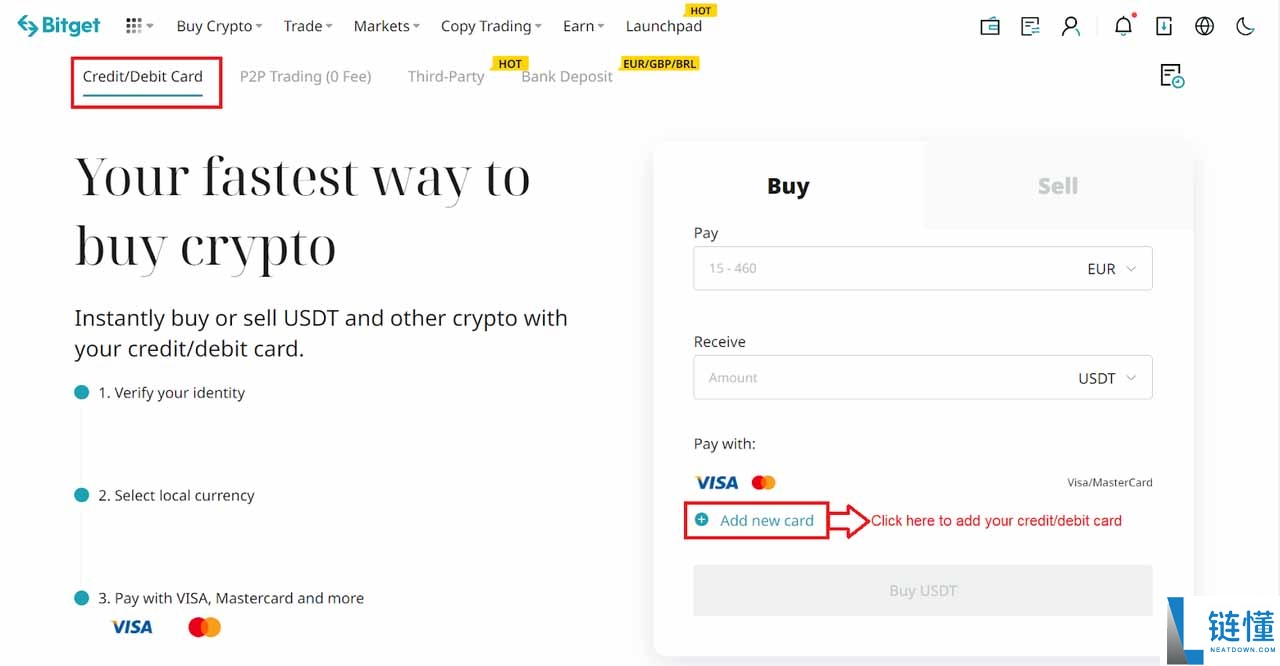Toggle dark mode moon icon

(x=1245, y=27)
